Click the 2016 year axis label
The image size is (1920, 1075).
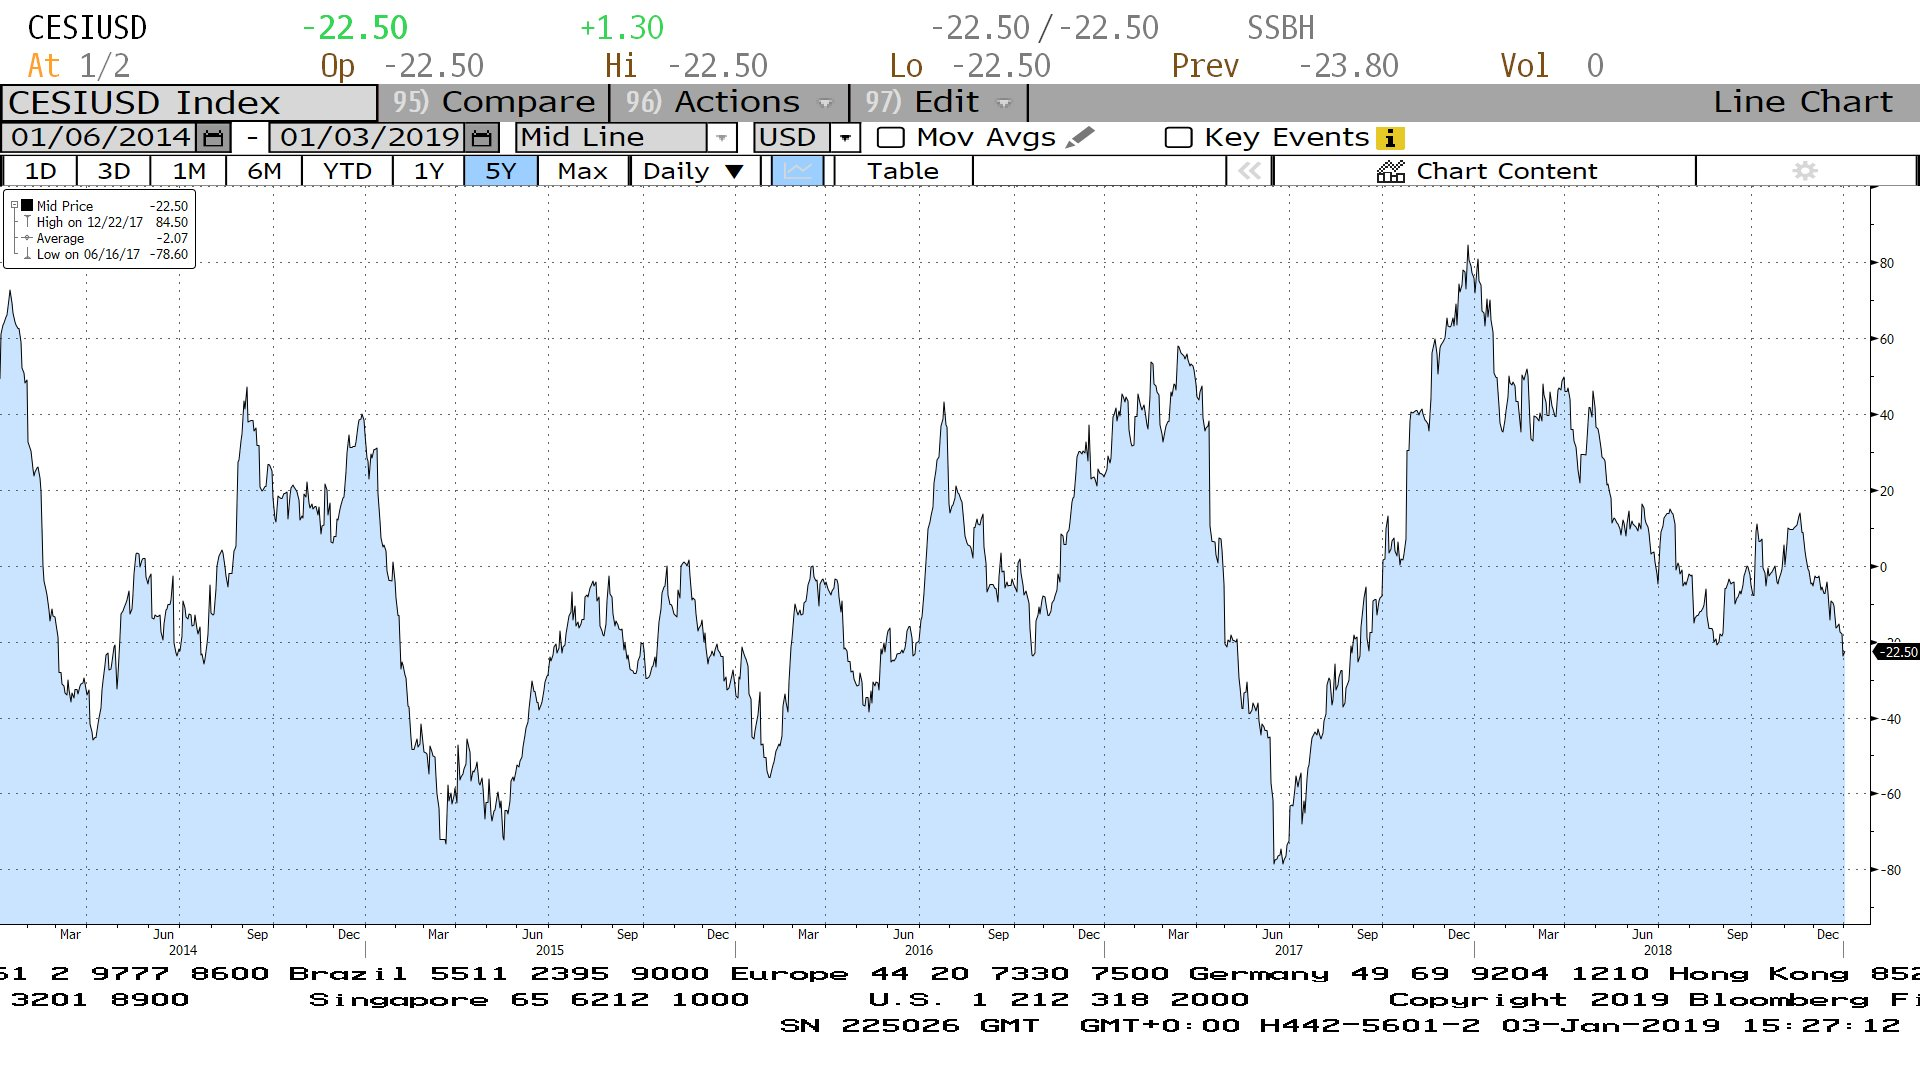918,950
